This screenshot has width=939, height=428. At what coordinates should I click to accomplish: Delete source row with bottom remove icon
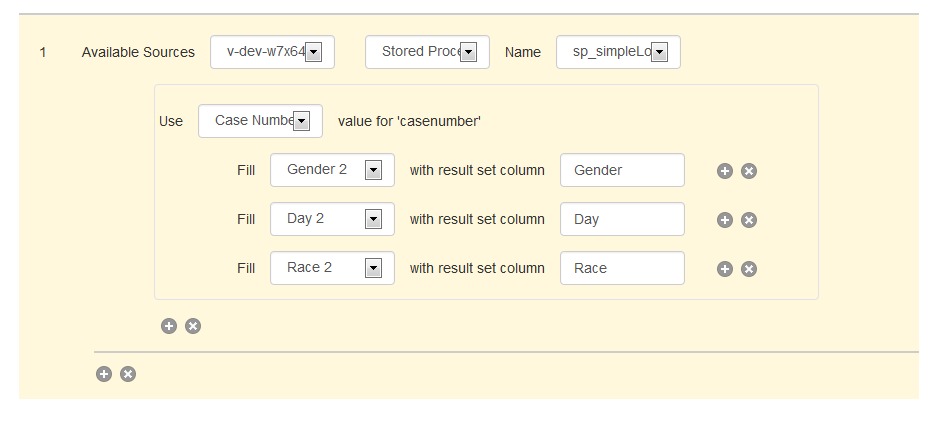[x=128, y=374]
